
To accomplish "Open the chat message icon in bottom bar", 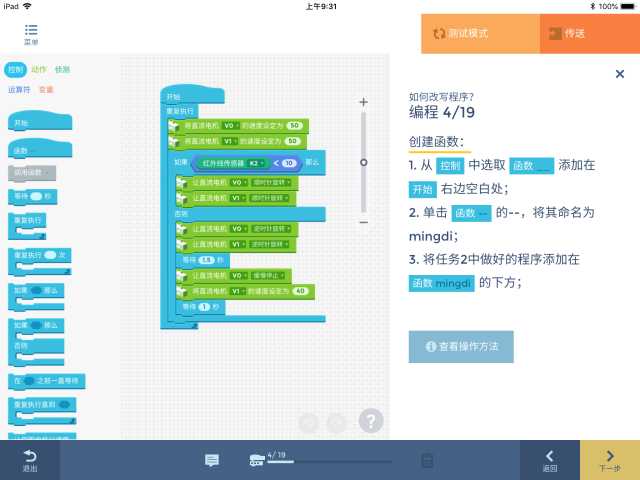I will [x=212, y=460].
